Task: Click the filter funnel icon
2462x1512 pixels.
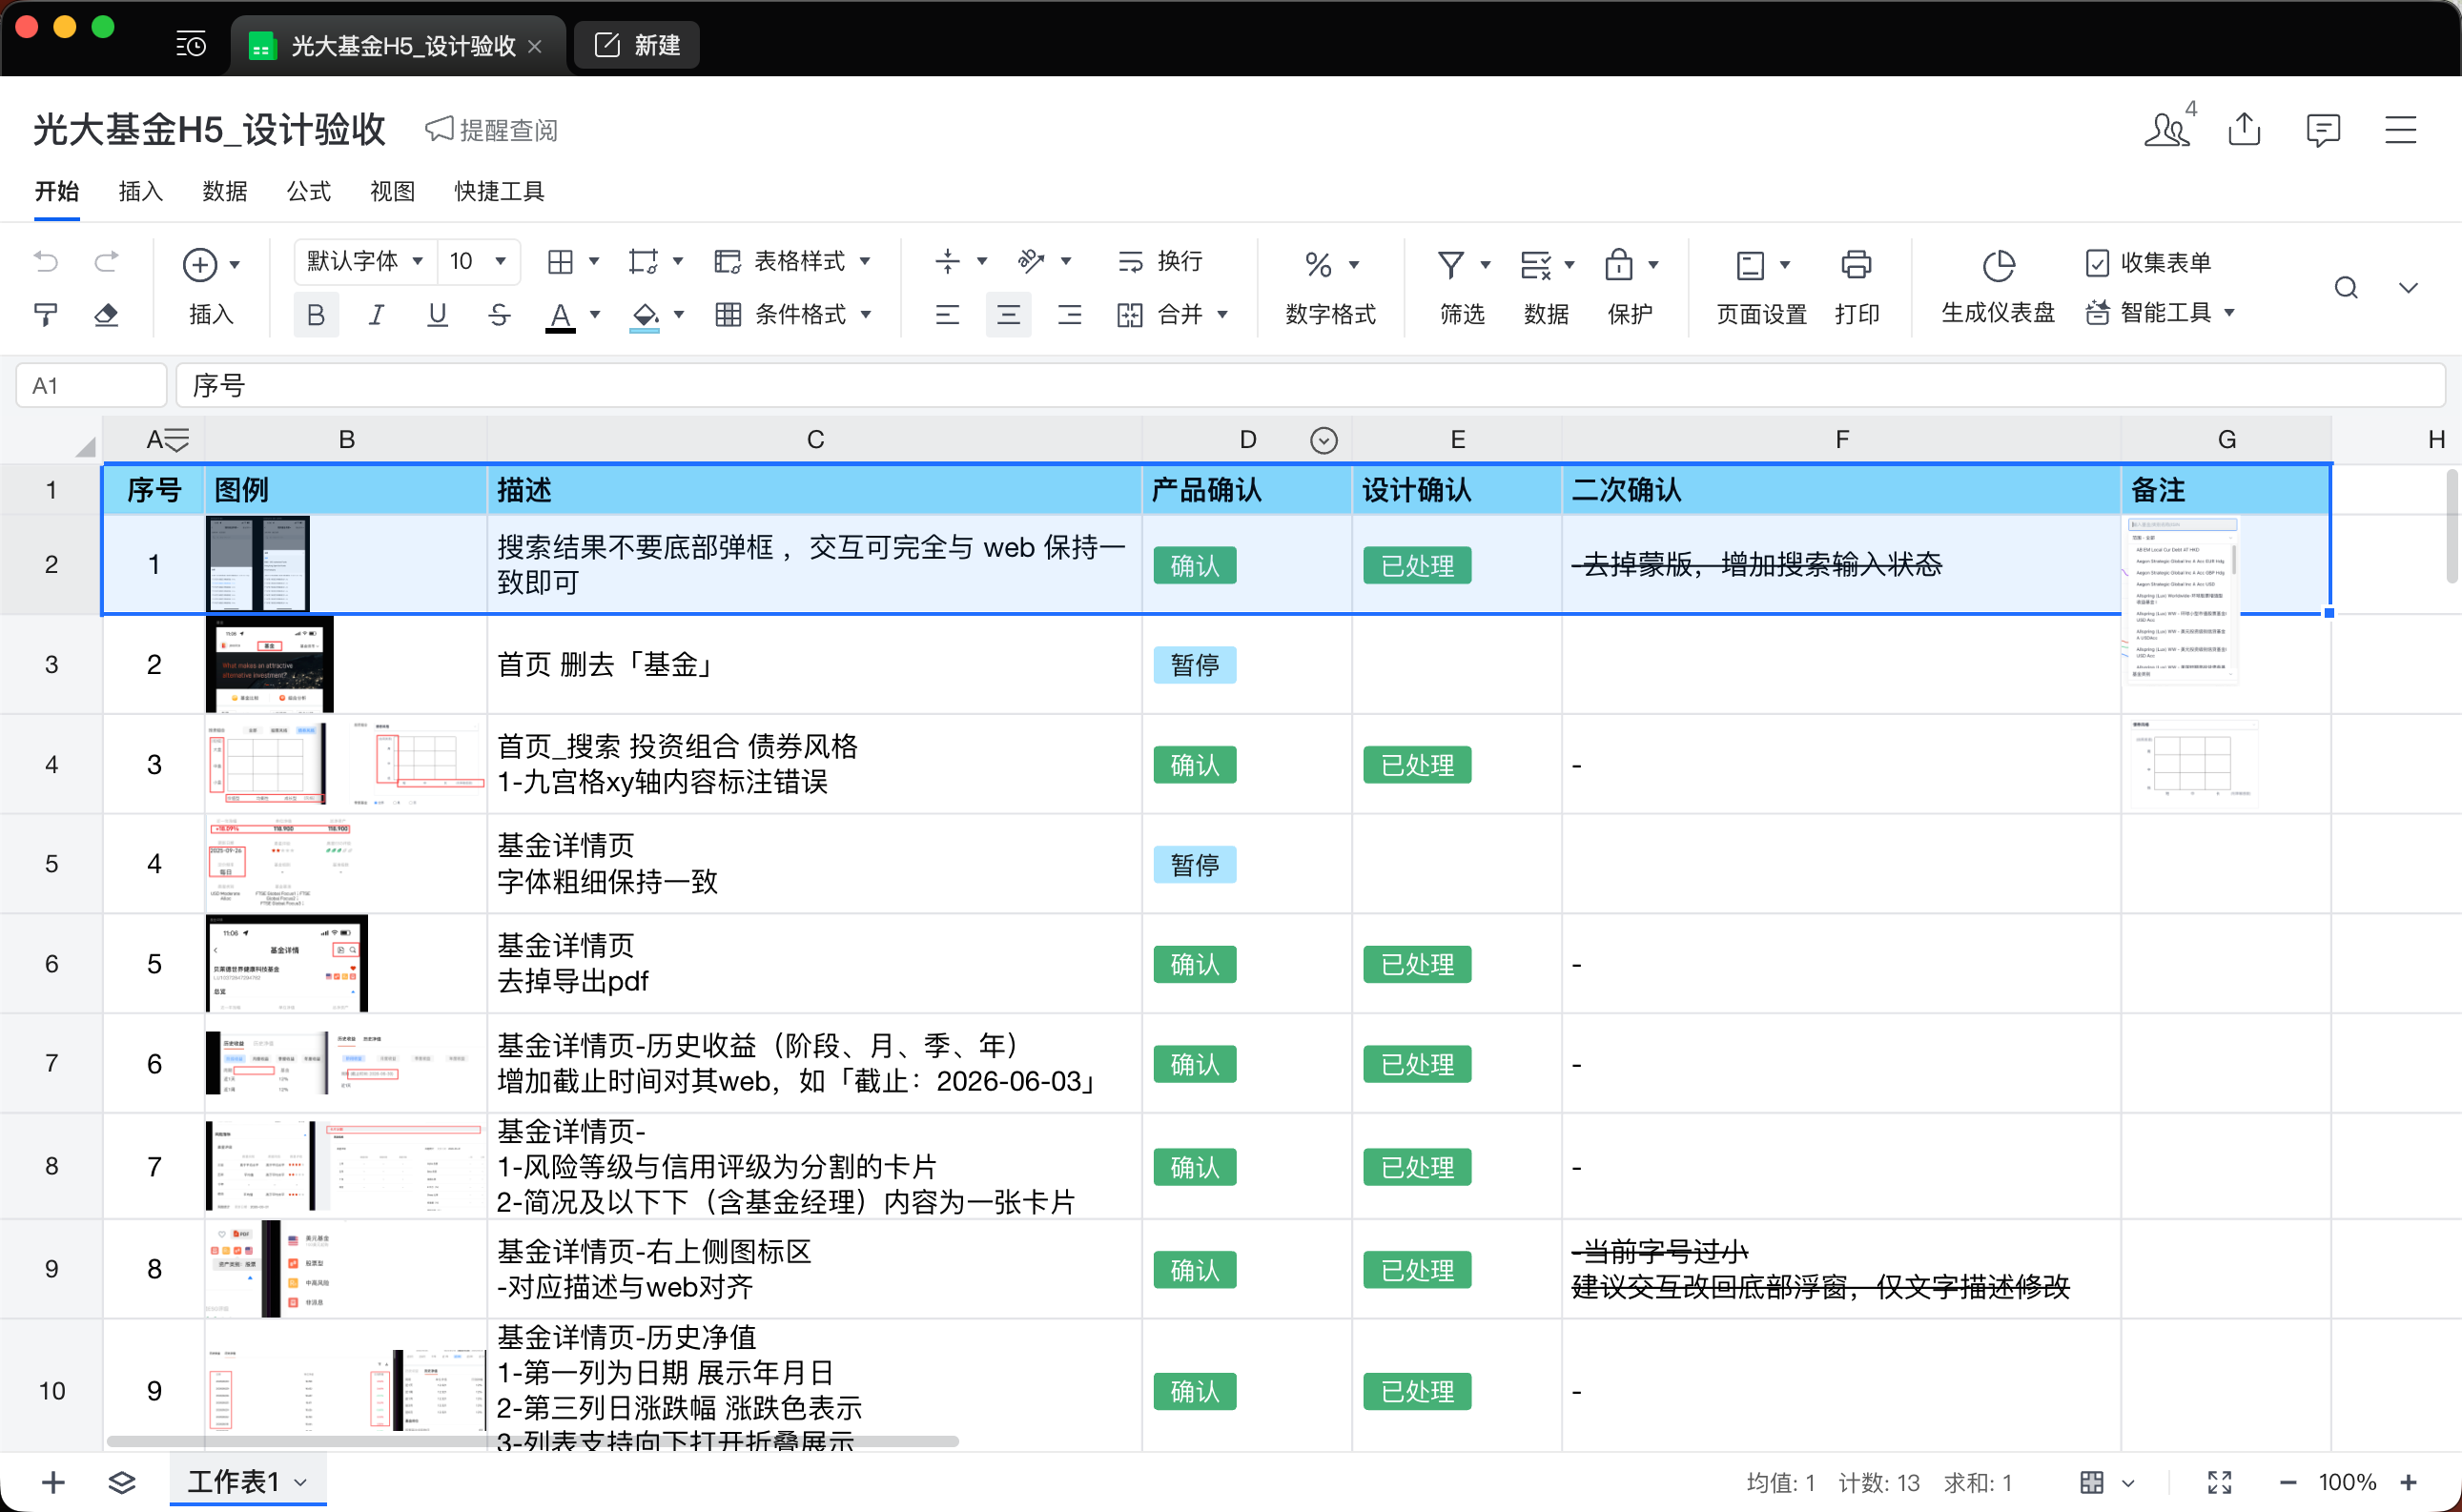Action: point(1451,264)
